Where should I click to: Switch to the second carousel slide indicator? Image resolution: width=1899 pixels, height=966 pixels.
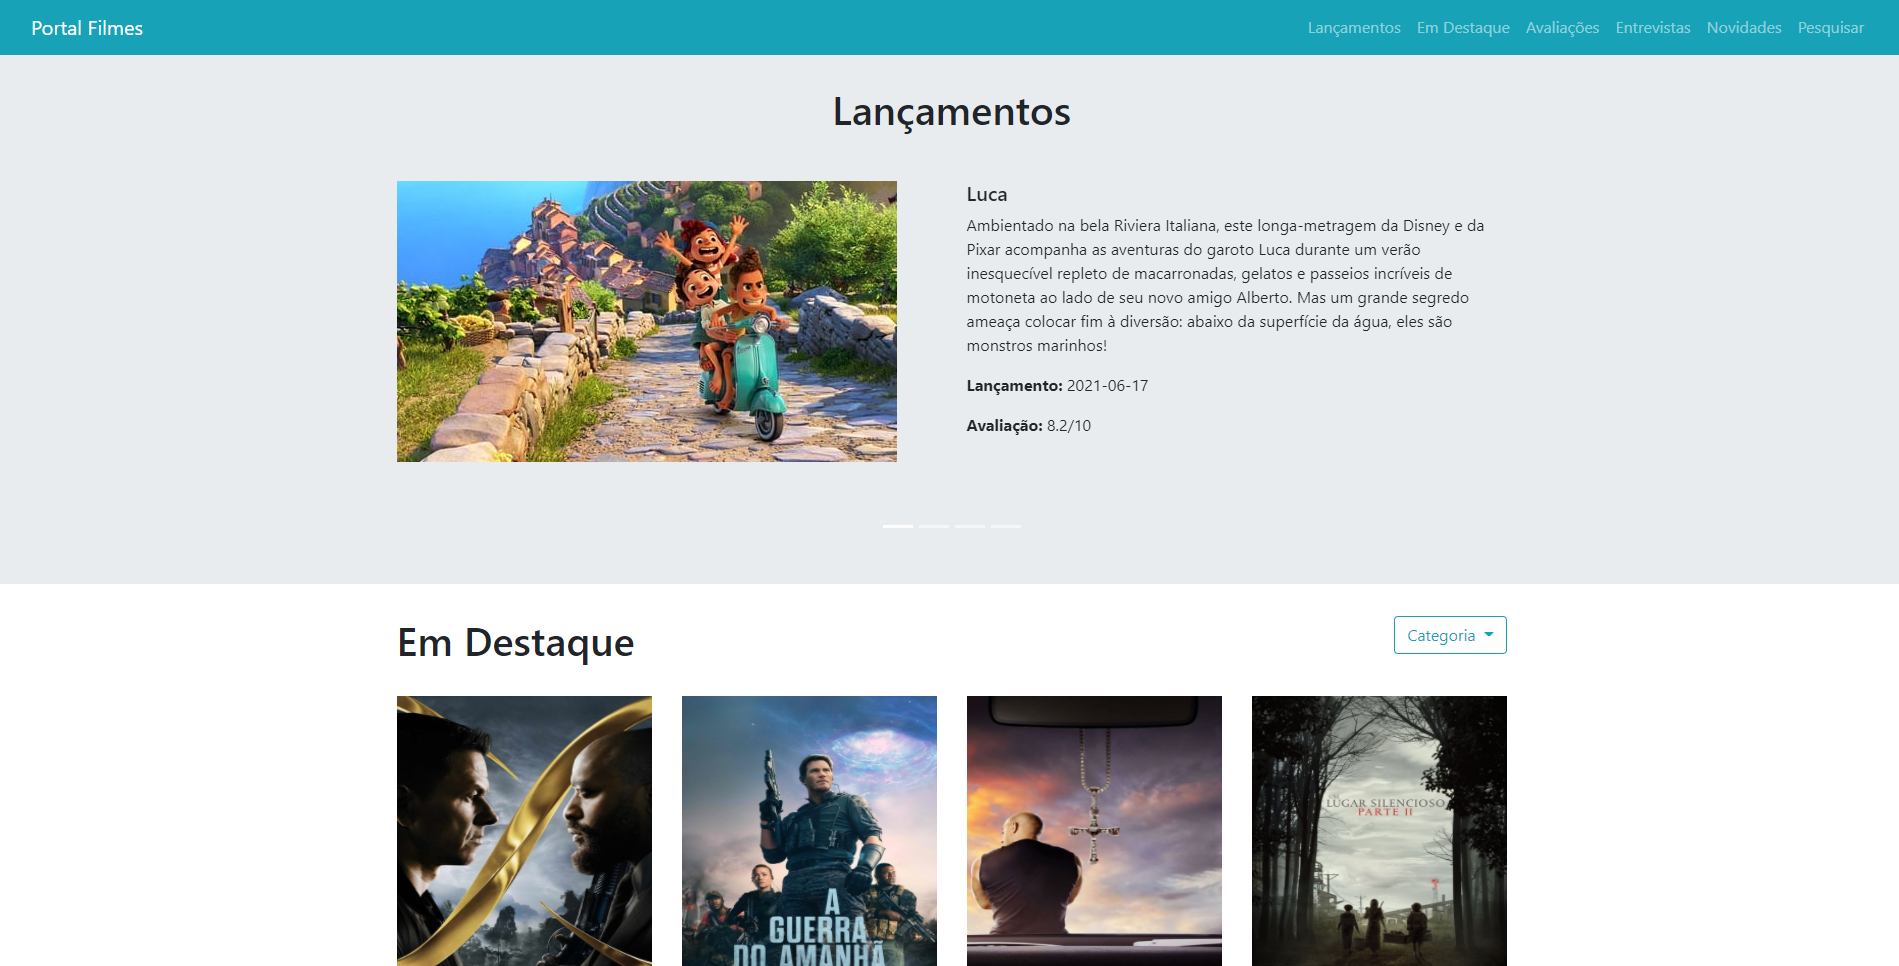934,526
